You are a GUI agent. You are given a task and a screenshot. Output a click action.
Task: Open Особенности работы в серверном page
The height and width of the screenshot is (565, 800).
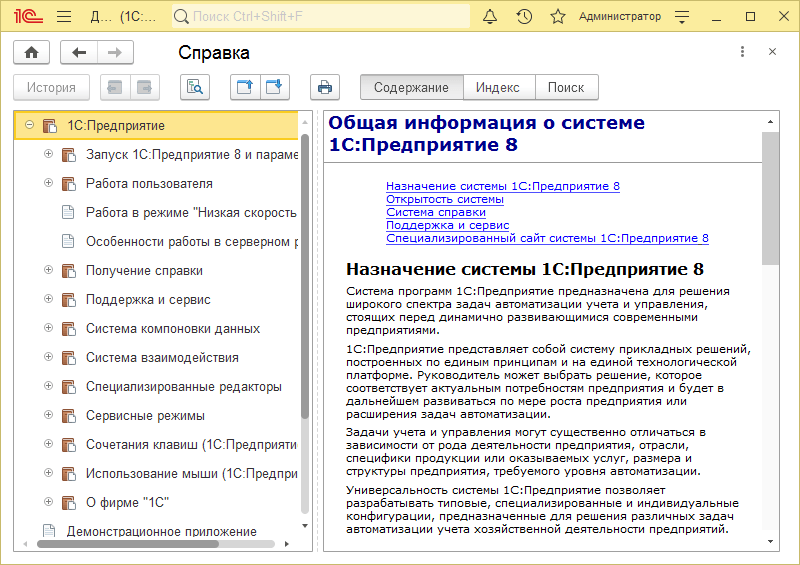[x=192, y=242]
